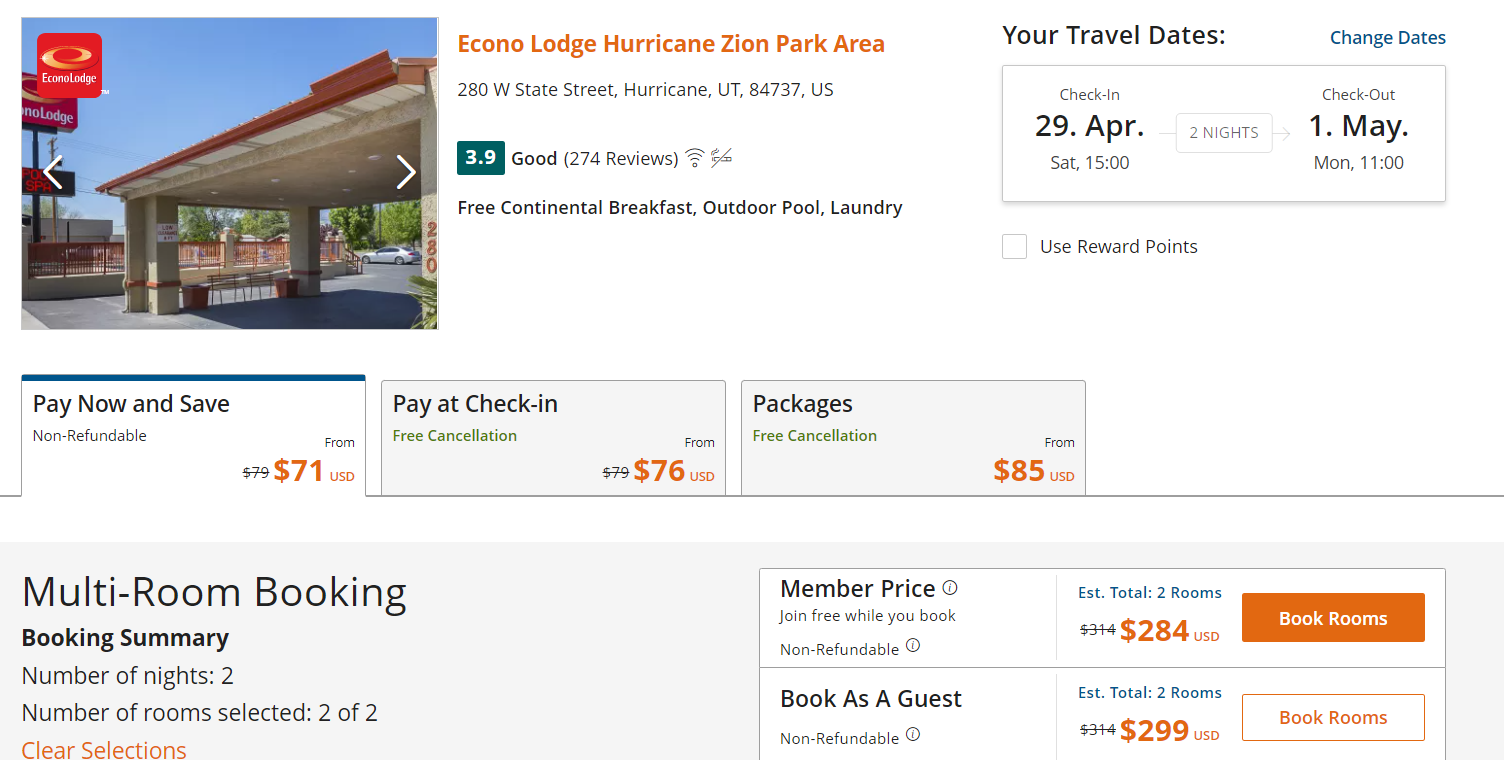Open info icon beside Member Non-Refundable

(913, 646)
